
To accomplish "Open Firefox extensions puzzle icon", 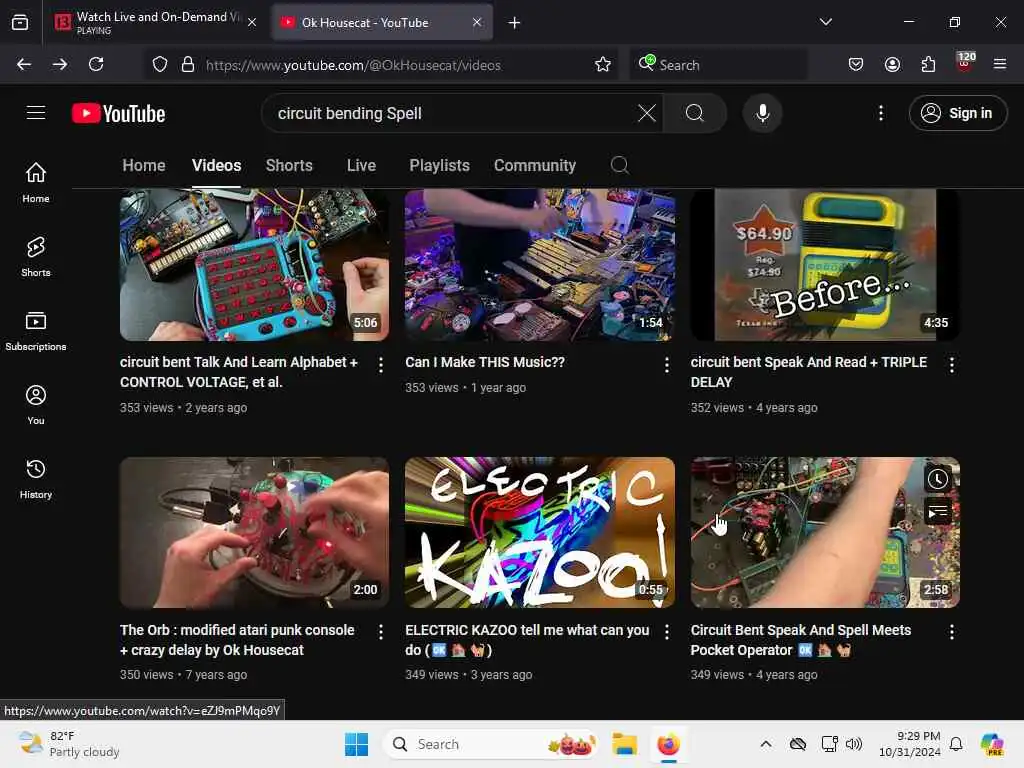I will coord(928,64).
